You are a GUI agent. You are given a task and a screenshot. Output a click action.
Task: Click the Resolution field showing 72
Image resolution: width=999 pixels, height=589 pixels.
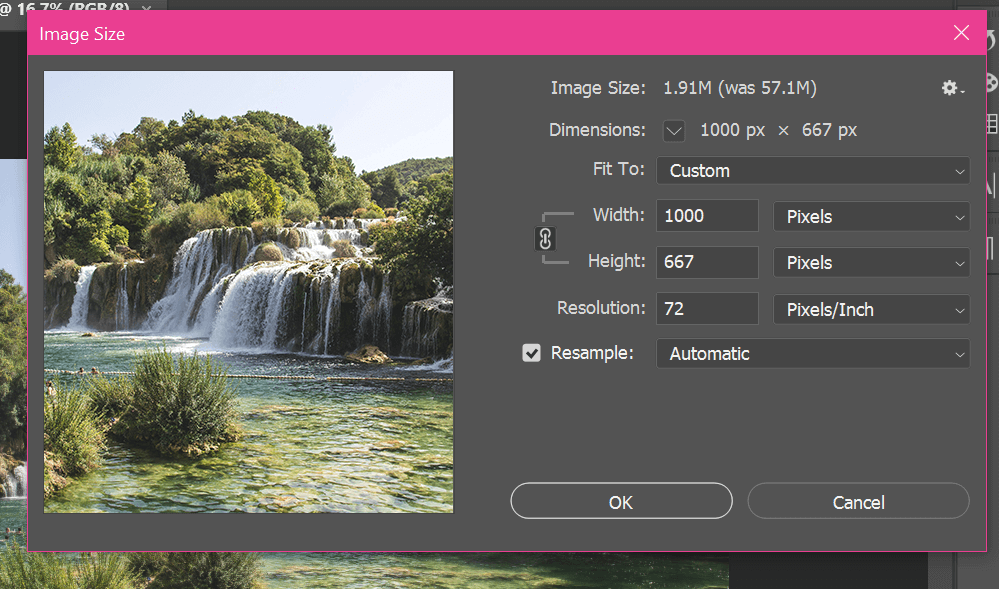(707, 309)
